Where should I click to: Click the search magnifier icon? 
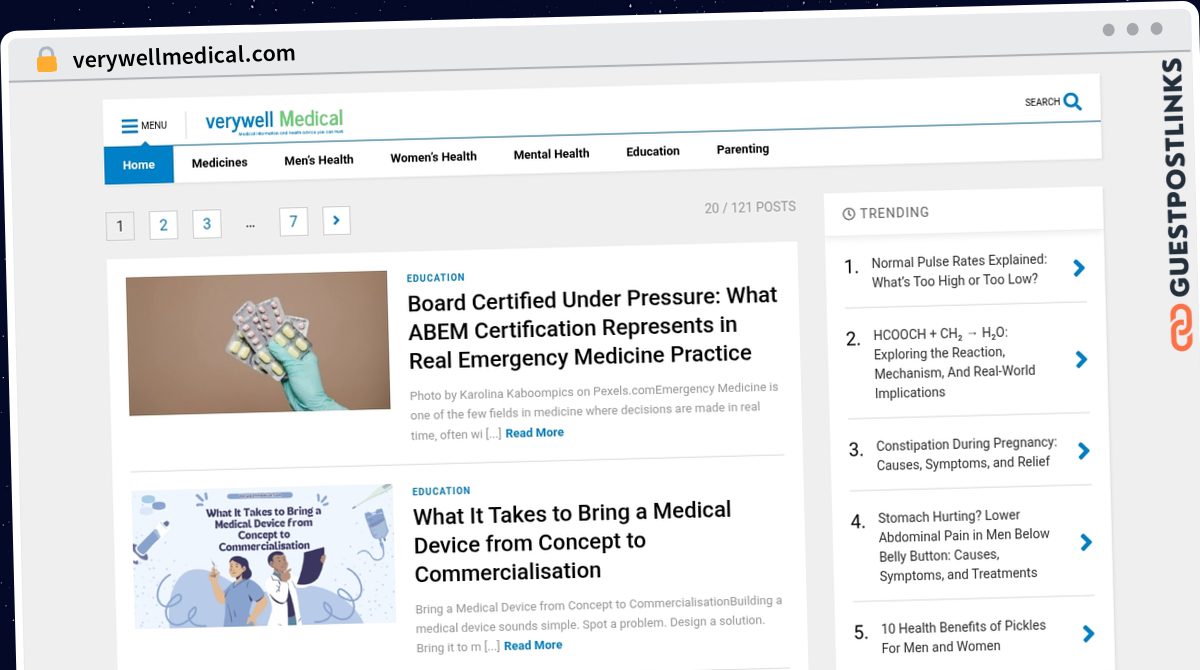coord(1073,101)
